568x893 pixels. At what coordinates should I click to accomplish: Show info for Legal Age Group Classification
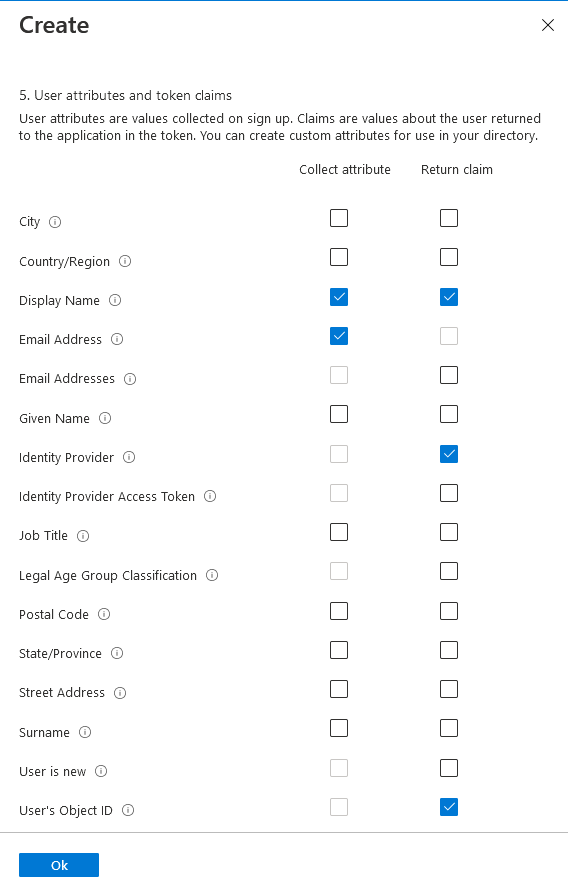[212, 575]
